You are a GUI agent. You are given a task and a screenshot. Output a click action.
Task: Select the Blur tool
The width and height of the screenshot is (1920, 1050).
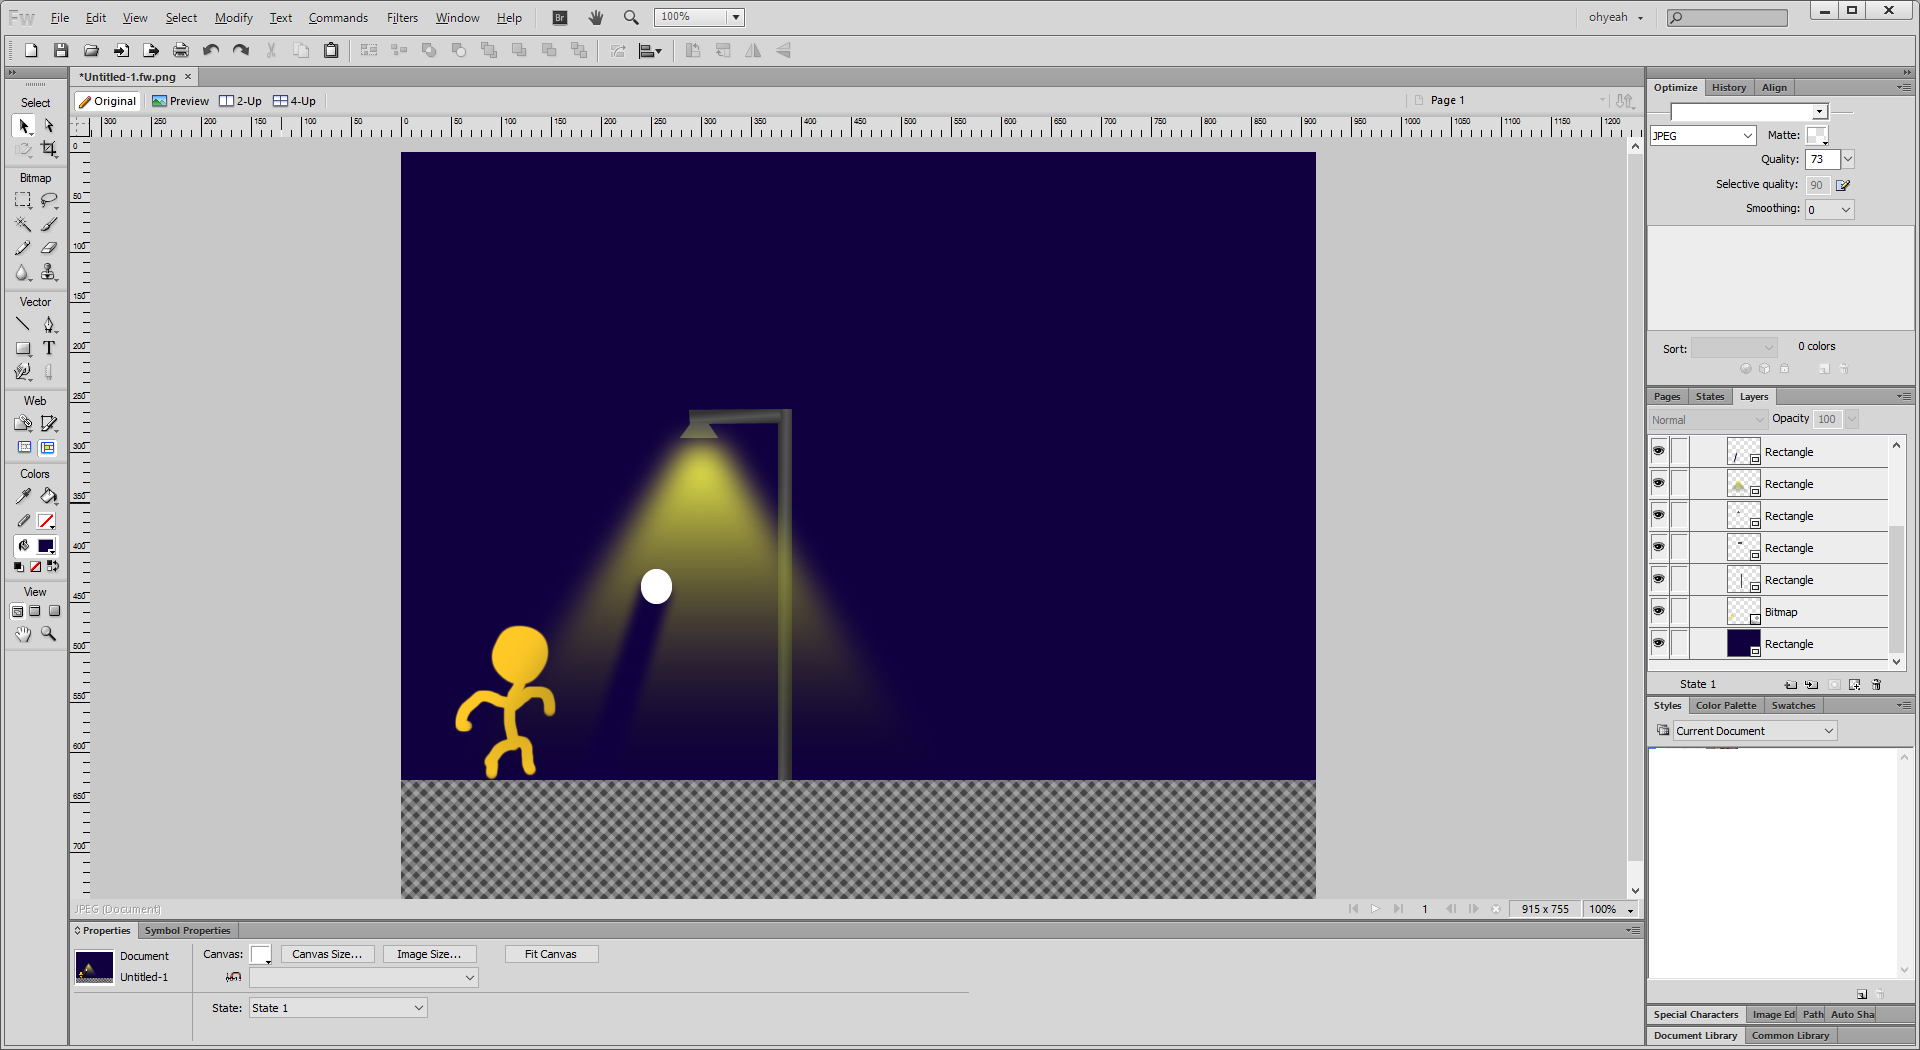pyautogui.click(x=23, y=272)
